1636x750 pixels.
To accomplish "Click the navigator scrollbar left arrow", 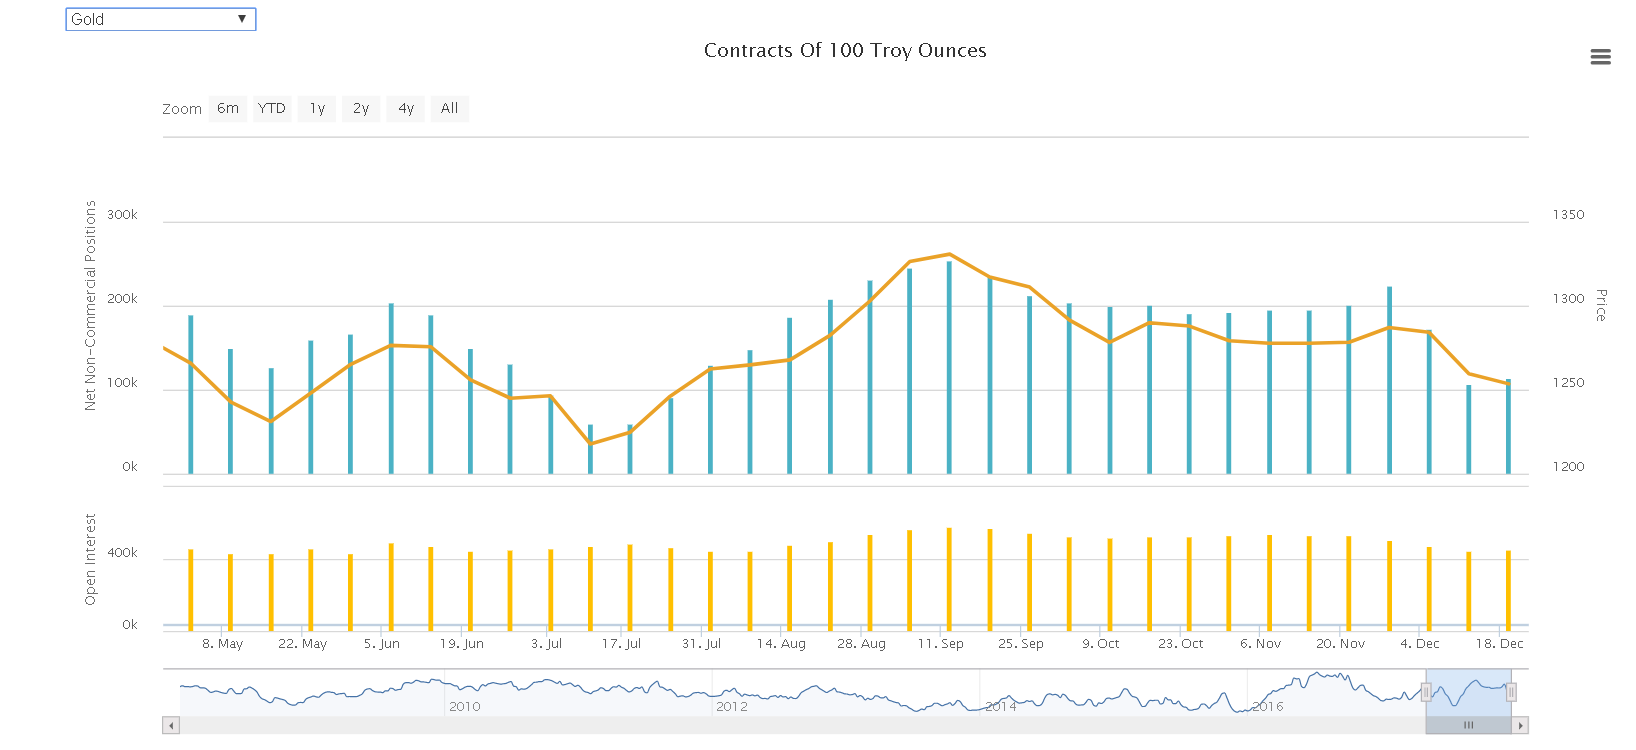I will point(171,726).
